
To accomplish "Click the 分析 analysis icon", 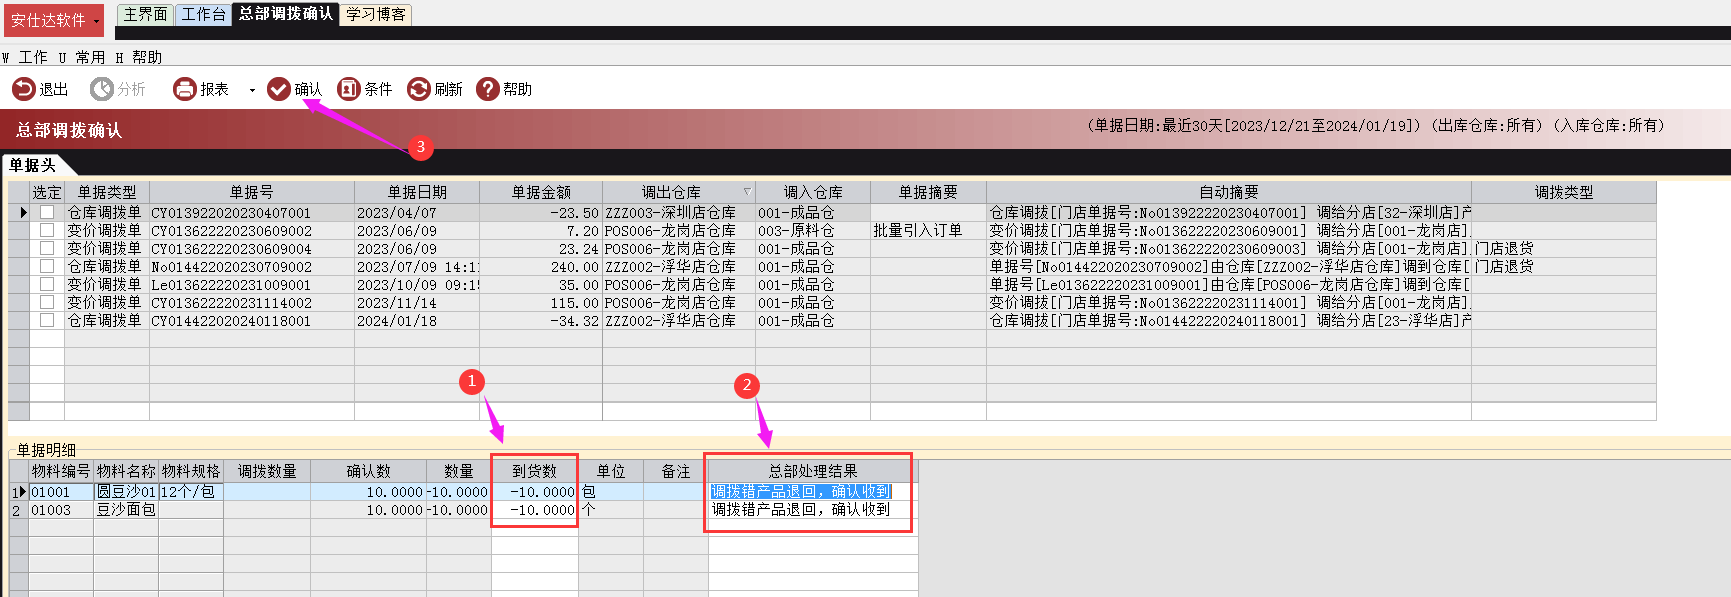I will [x=101, y=89].
